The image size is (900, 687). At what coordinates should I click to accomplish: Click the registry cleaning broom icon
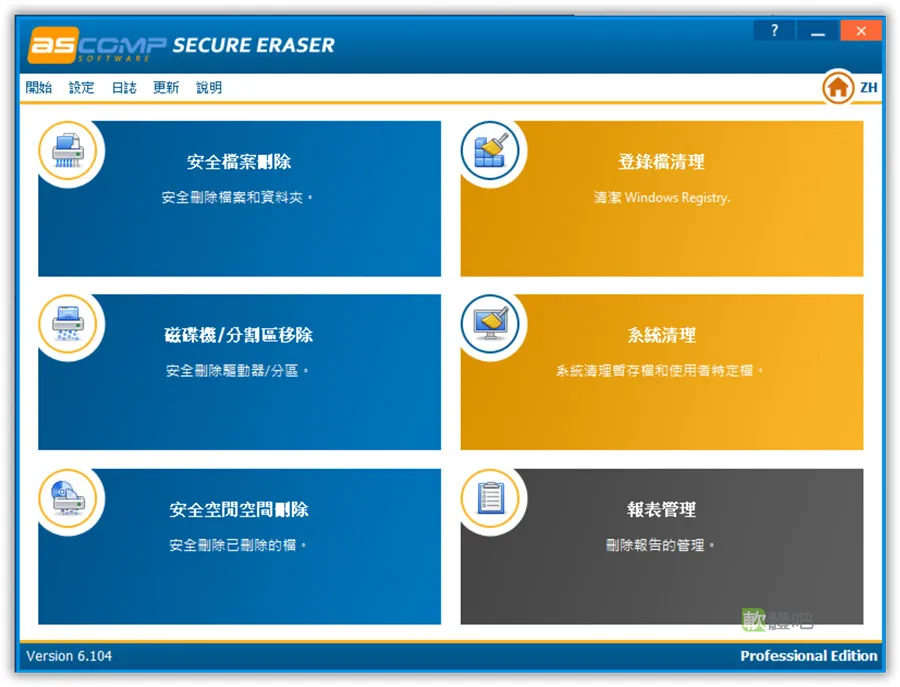[x=490, y=151]
